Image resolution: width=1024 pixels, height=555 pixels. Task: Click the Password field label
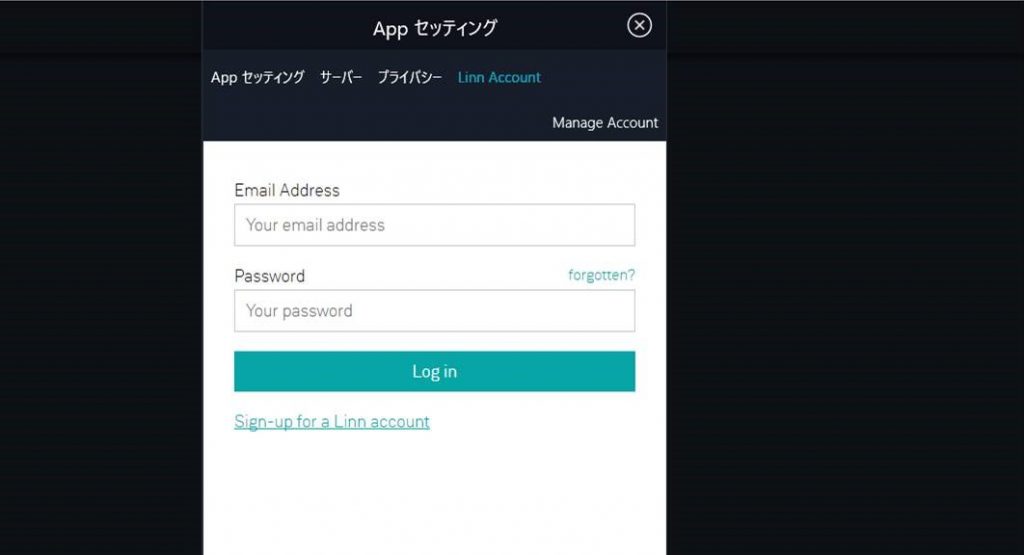pyautogui.click(x=269, y=276)
